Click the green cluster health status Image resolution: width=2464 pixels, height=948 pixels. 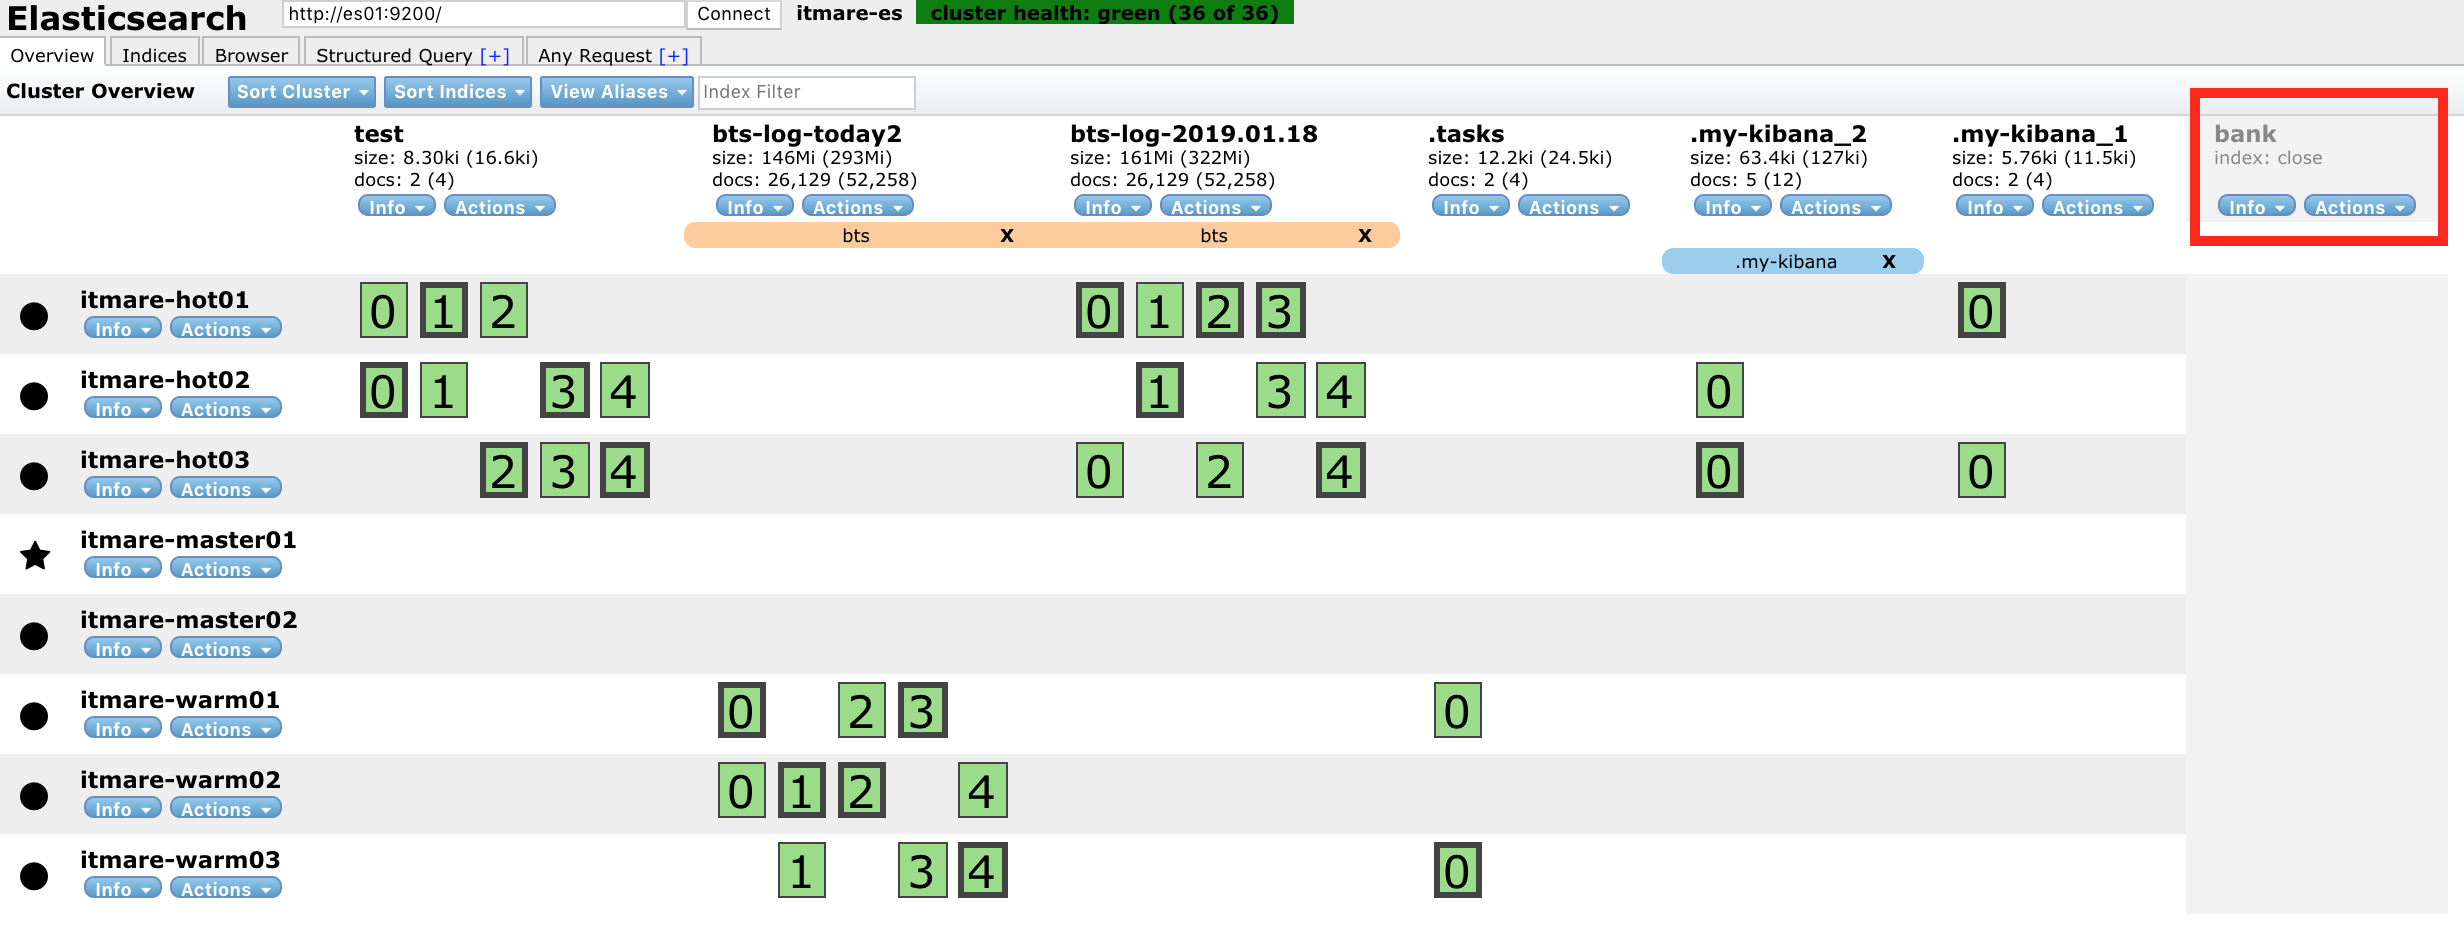coord(1105,13)
